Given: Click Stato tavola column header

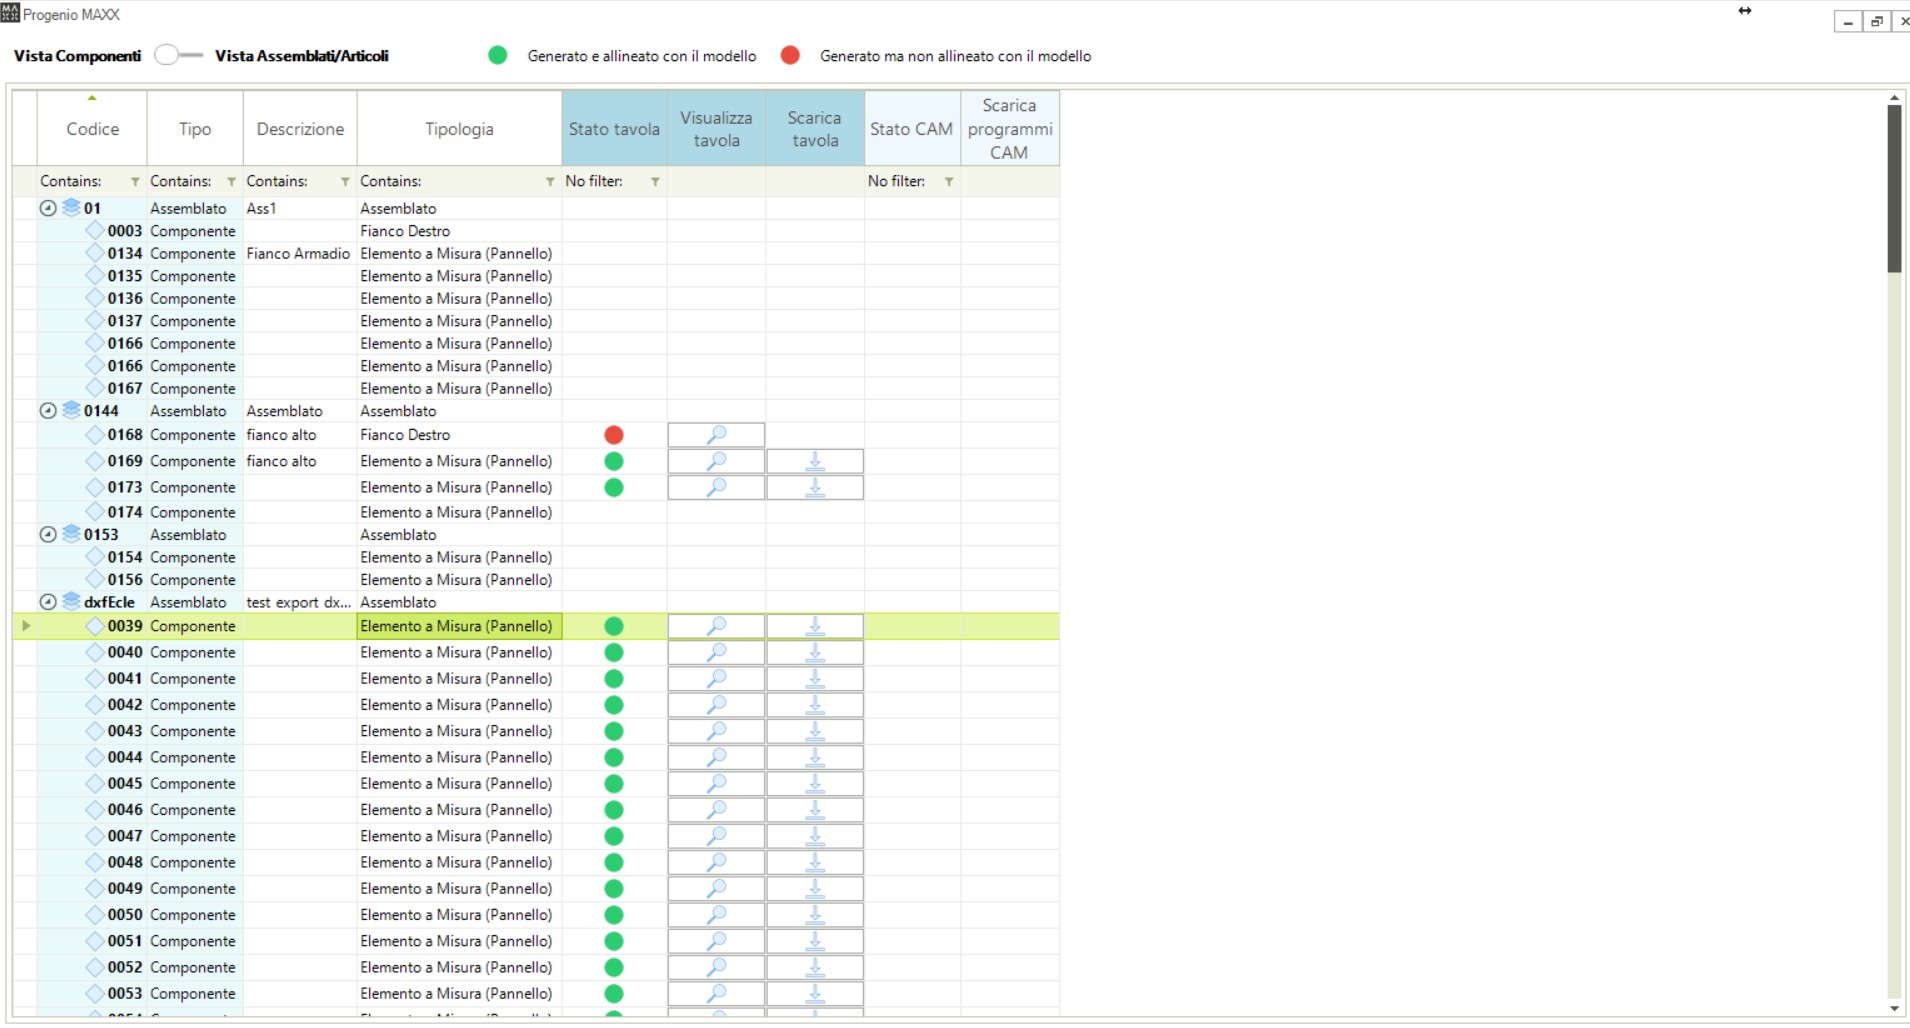Looking at the screenshot, I should [614, 129].
